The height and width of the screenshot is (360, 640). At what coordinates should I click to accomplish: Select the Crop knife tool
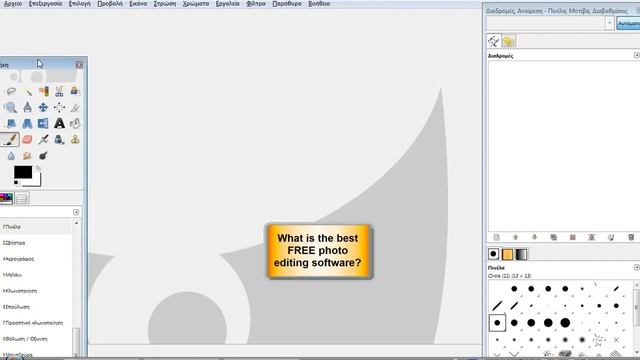click(x=75, y=107)
